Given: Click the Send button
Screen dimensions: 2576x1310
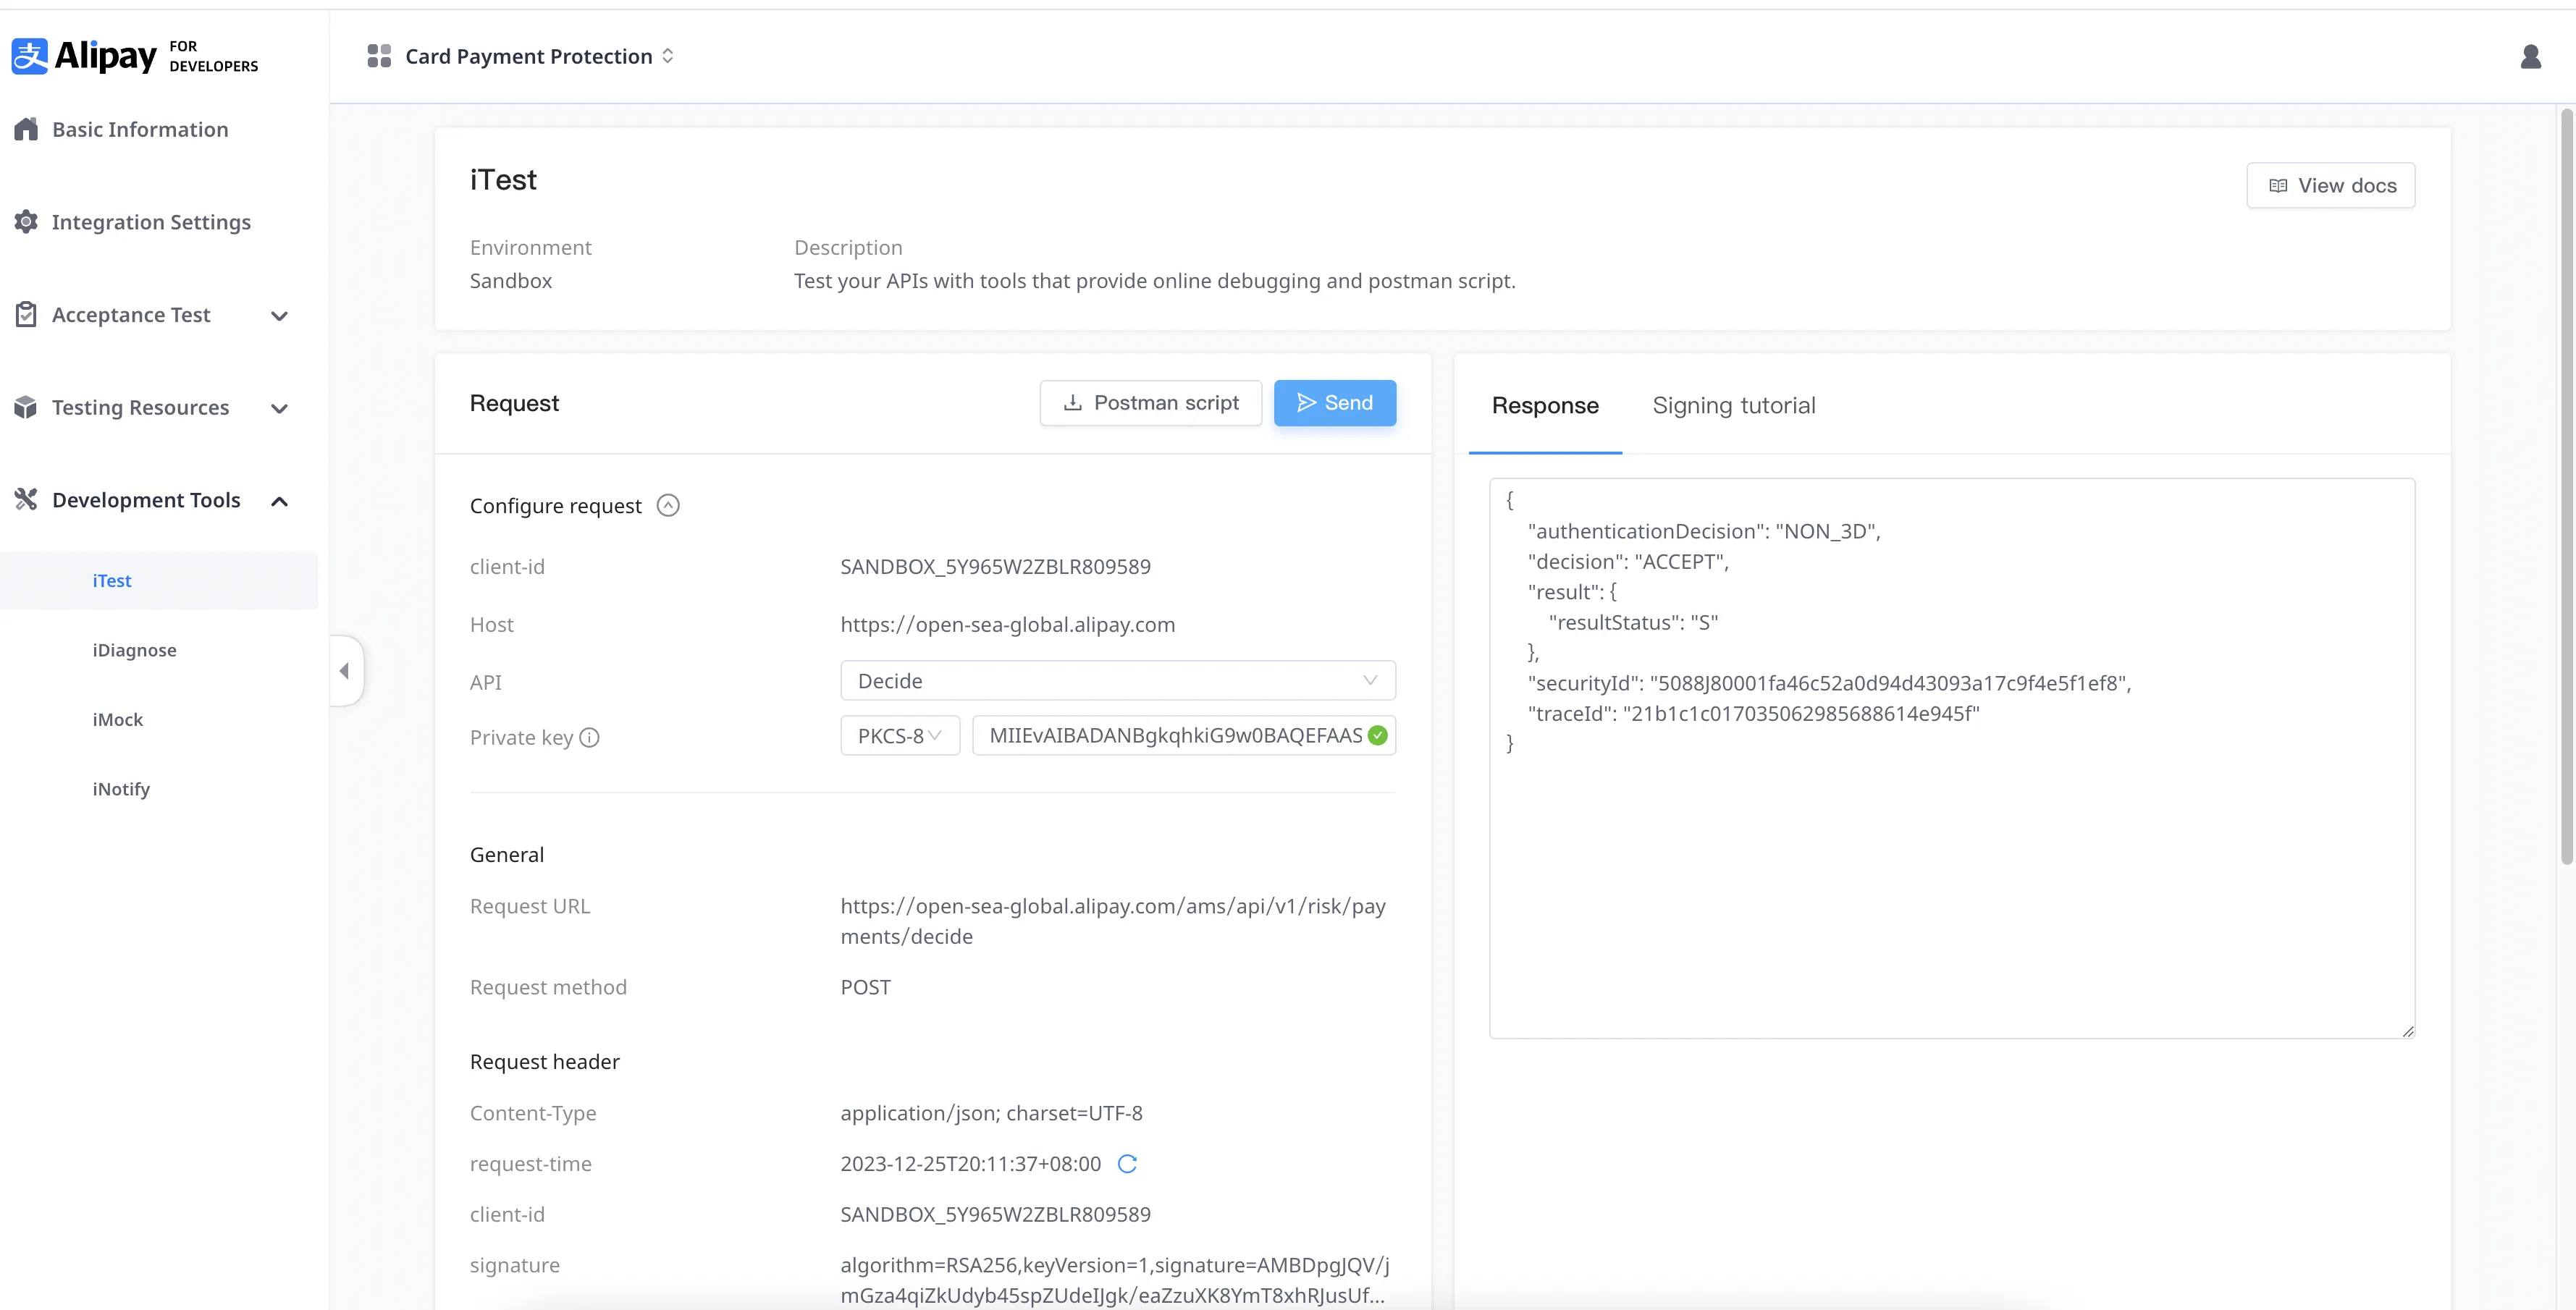Looking at the screenshot, I should click(1334, 403).
